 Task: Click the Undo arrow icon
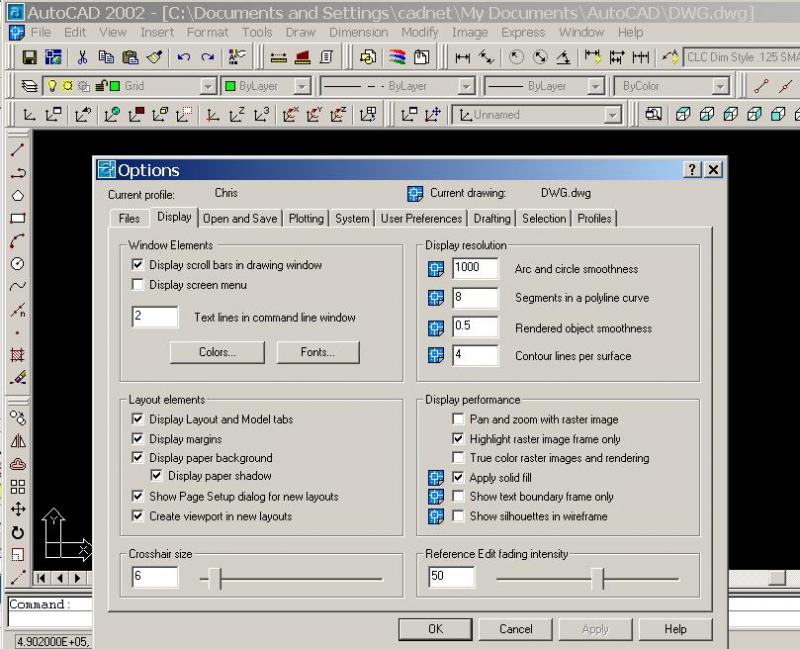[x=184, y=57]
